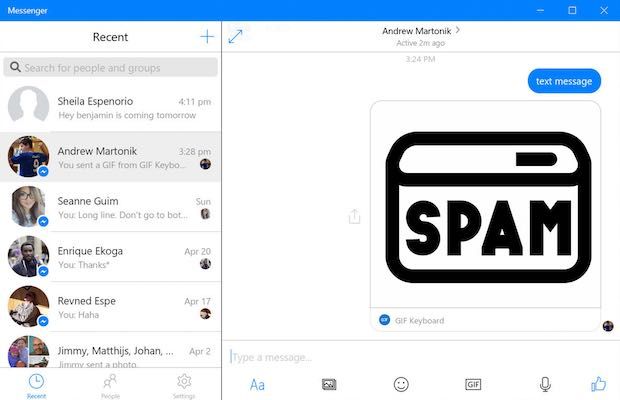The height and width of the screenshot is (400, 620).
Task: Click seen avatar on Andrew Martonik's row
Action: pyautogui.click(x=205, y=164)
